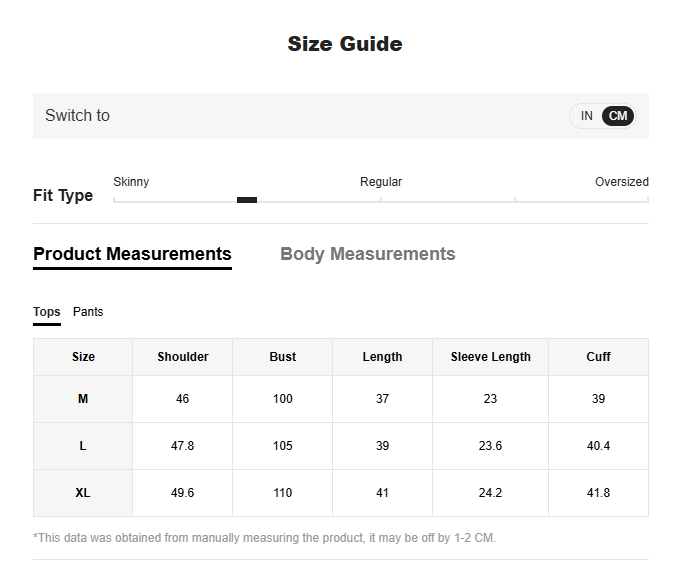Select the L size row label
Screen dimensions: 679x565
83,446
